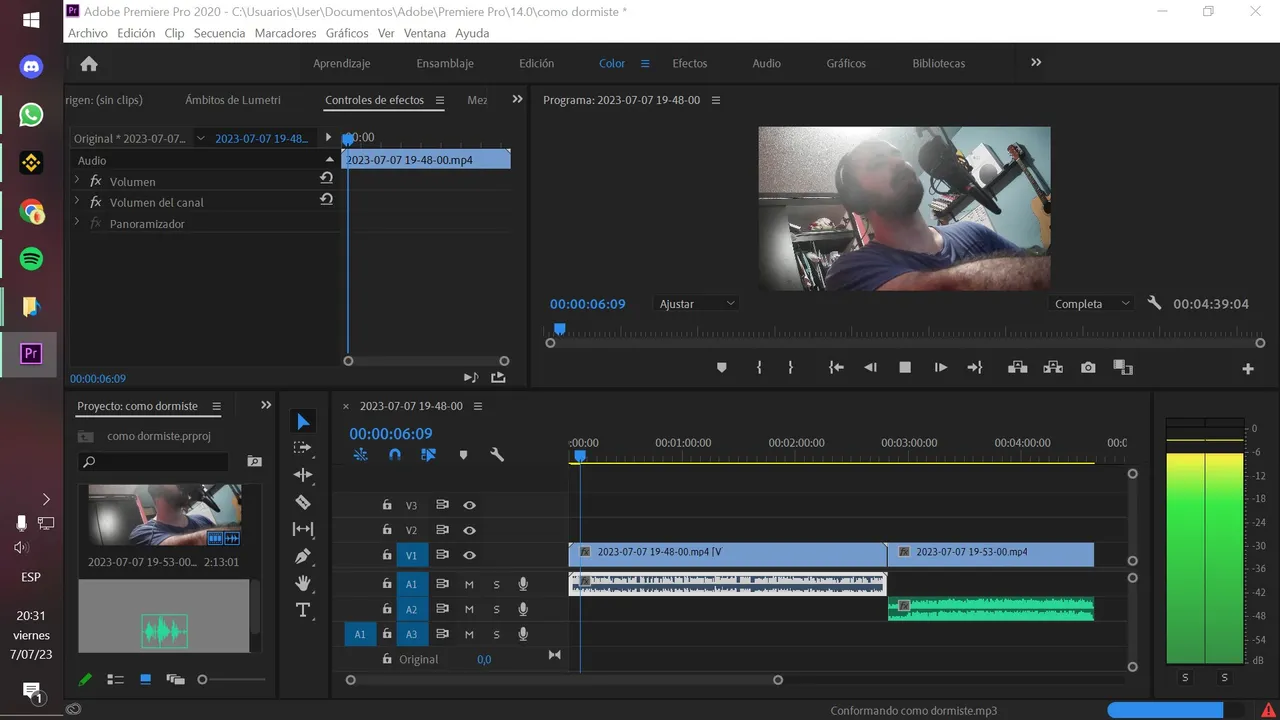
Task: Export frame with camera icon
Action: [x=1088, y=368]
